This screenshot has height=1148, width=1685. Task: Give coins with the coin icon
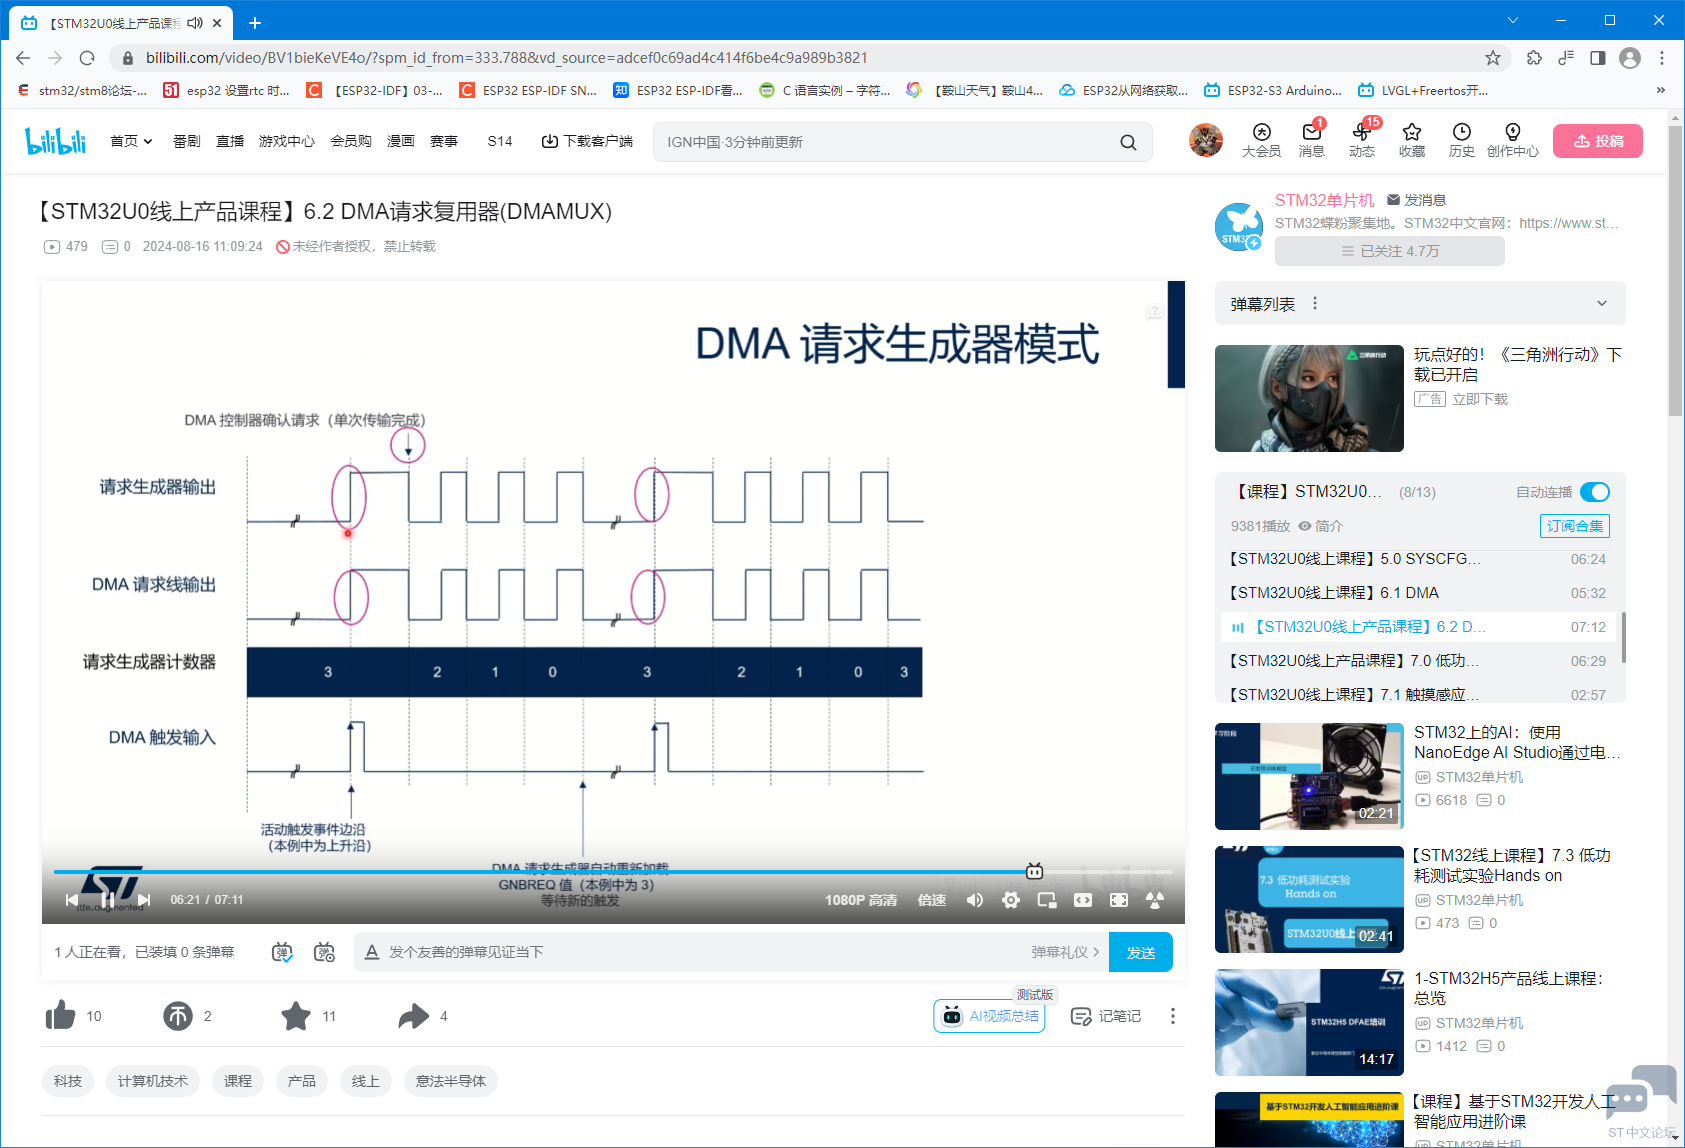pos(178,1016)
